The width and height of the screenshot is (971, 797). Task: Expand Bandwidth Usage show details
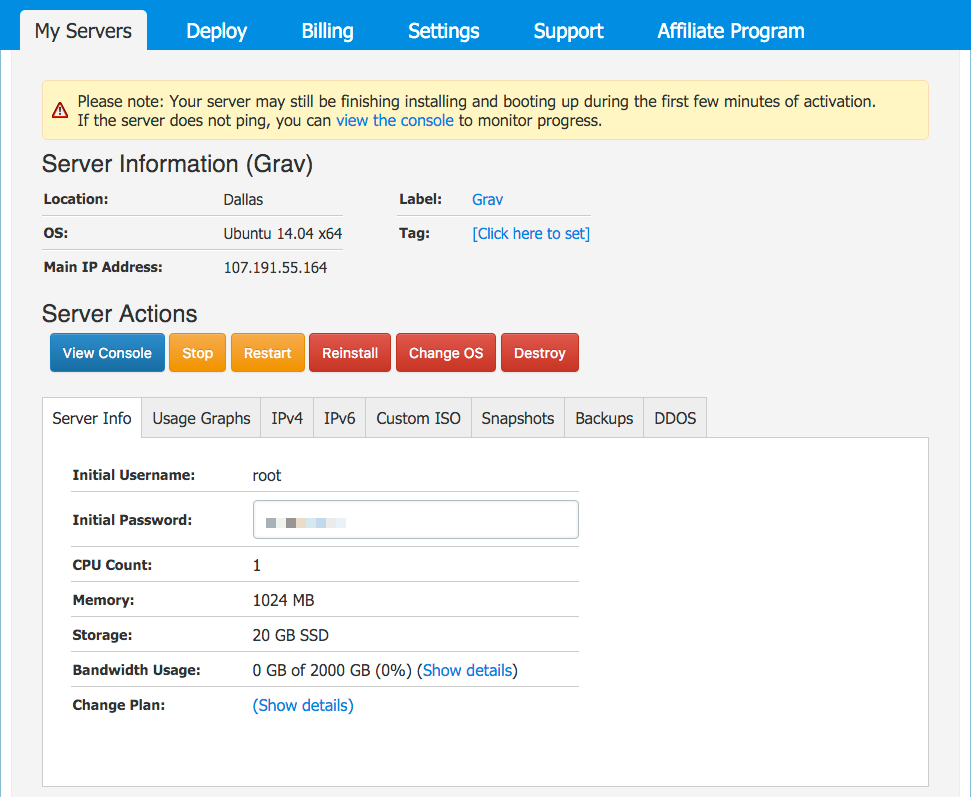tap(467, 670)
